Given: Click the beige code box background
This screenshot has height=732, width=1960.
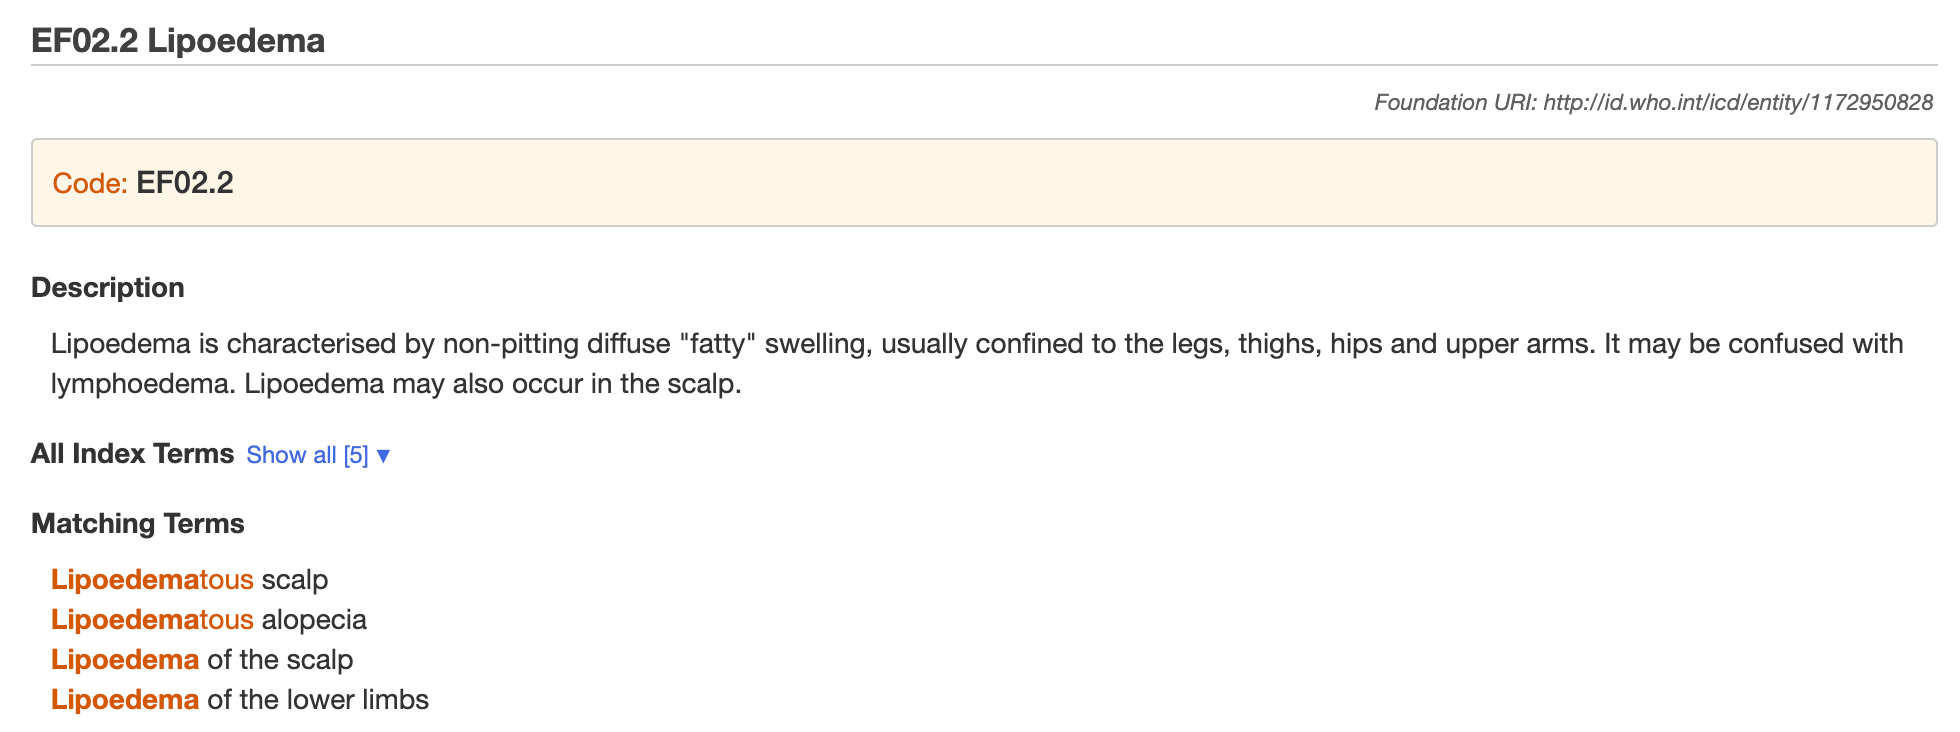Looking at the screenshot, I should click(984, 183).
